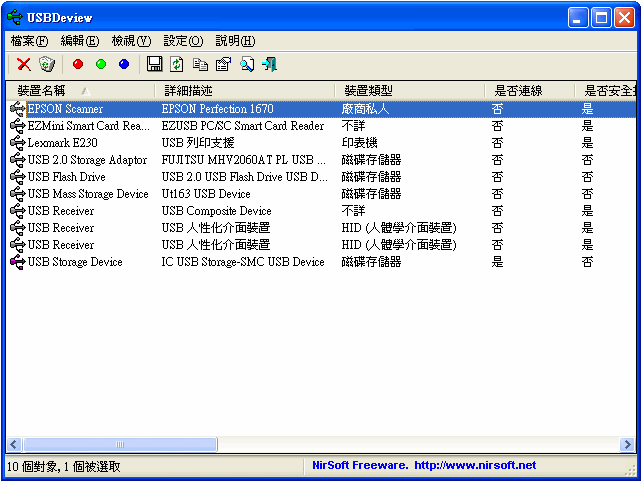
Task: Click the exit door toolbar icon
Action: click(x=269, y=64)
